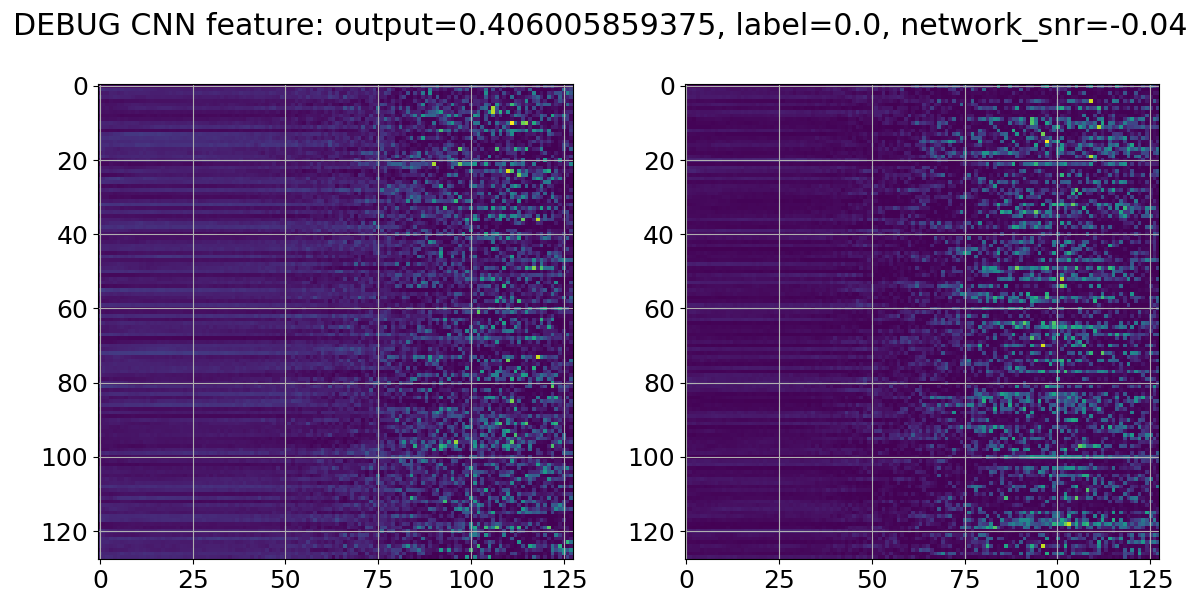Click y-axis tick label 80 on left plot
1200x600 pixels.
(76, 383)
